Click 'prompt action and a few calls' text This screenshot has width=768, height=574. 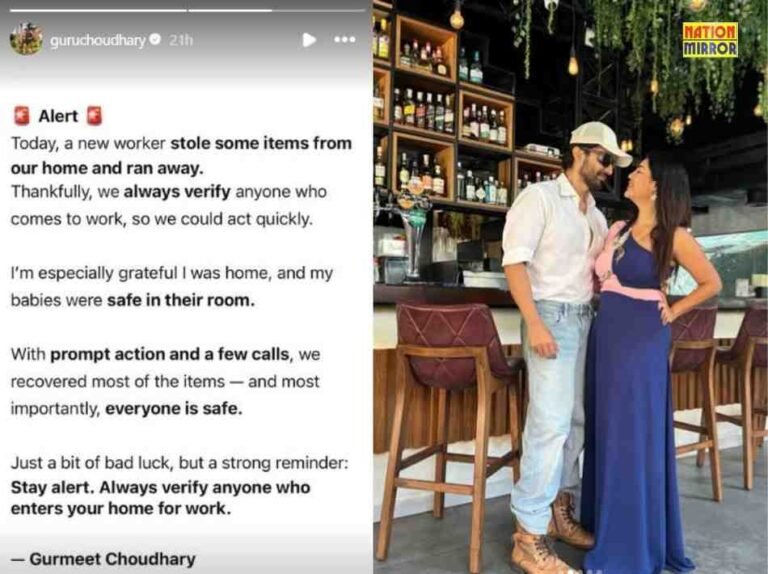(x=170, y=354)
